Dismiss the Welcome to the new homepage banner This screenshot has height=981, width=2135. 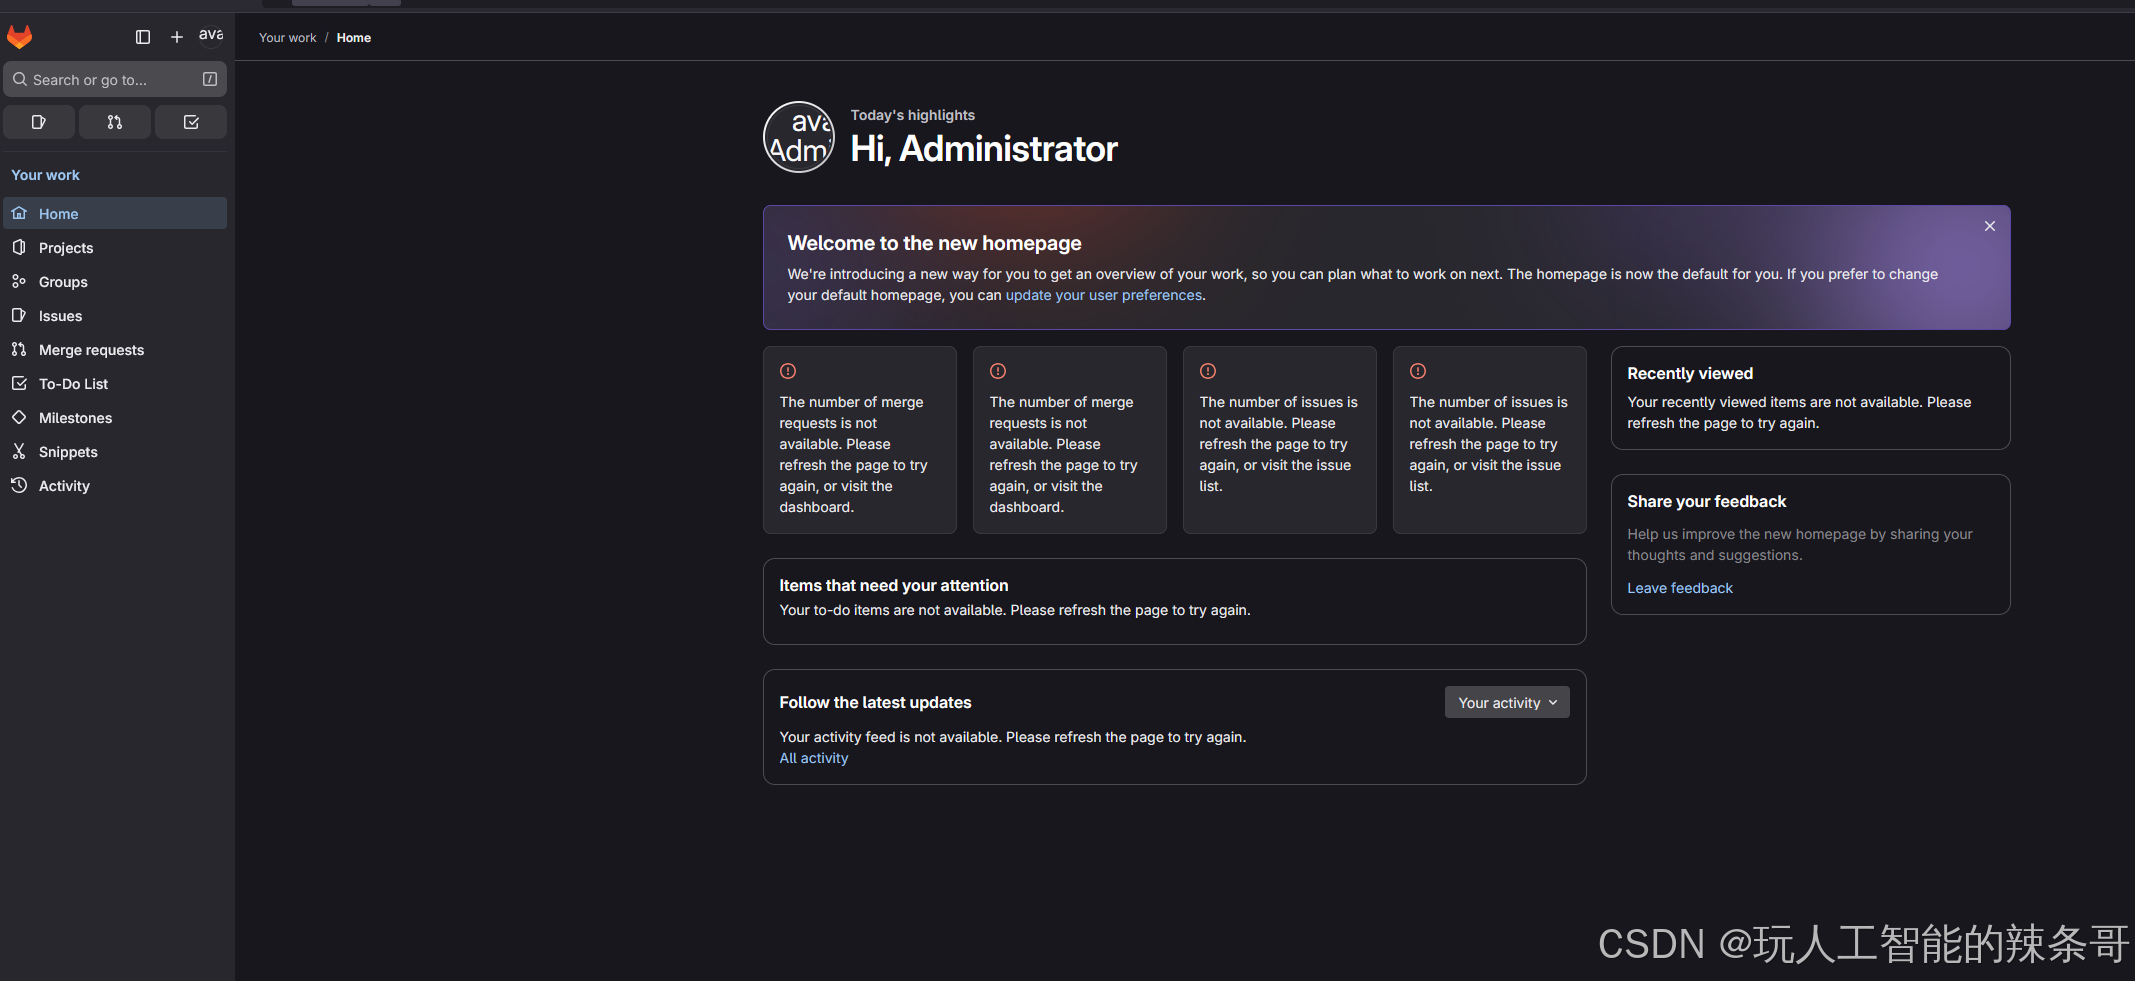point(1990,226)
